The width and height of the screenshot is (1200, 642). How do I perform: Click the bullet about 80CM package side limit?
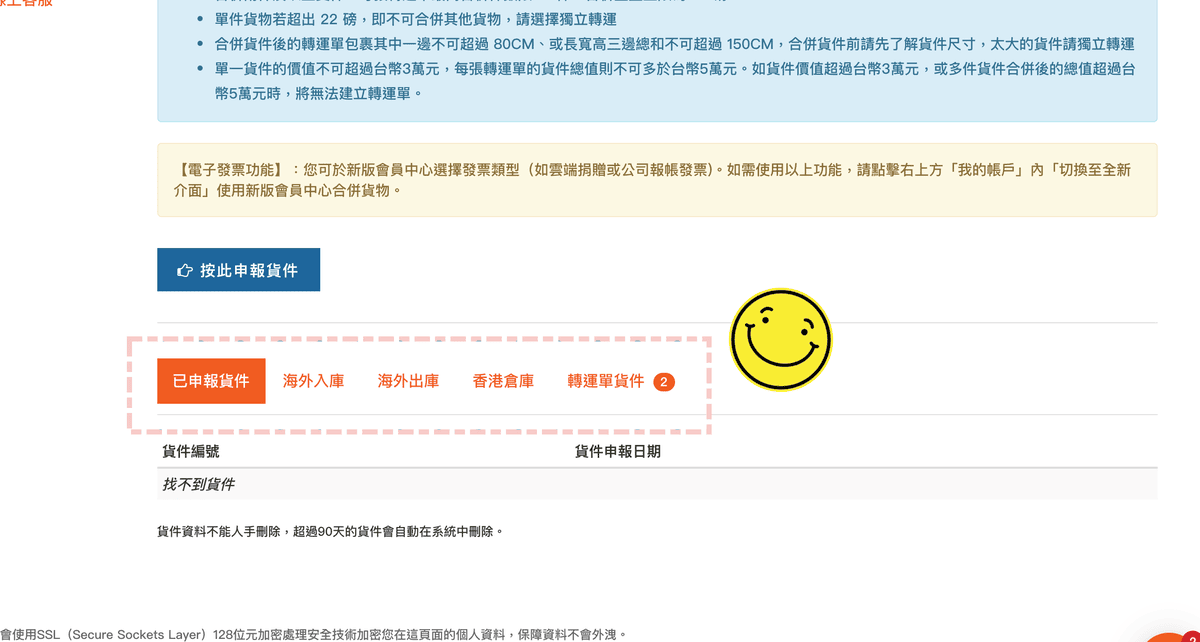point(674,44)
